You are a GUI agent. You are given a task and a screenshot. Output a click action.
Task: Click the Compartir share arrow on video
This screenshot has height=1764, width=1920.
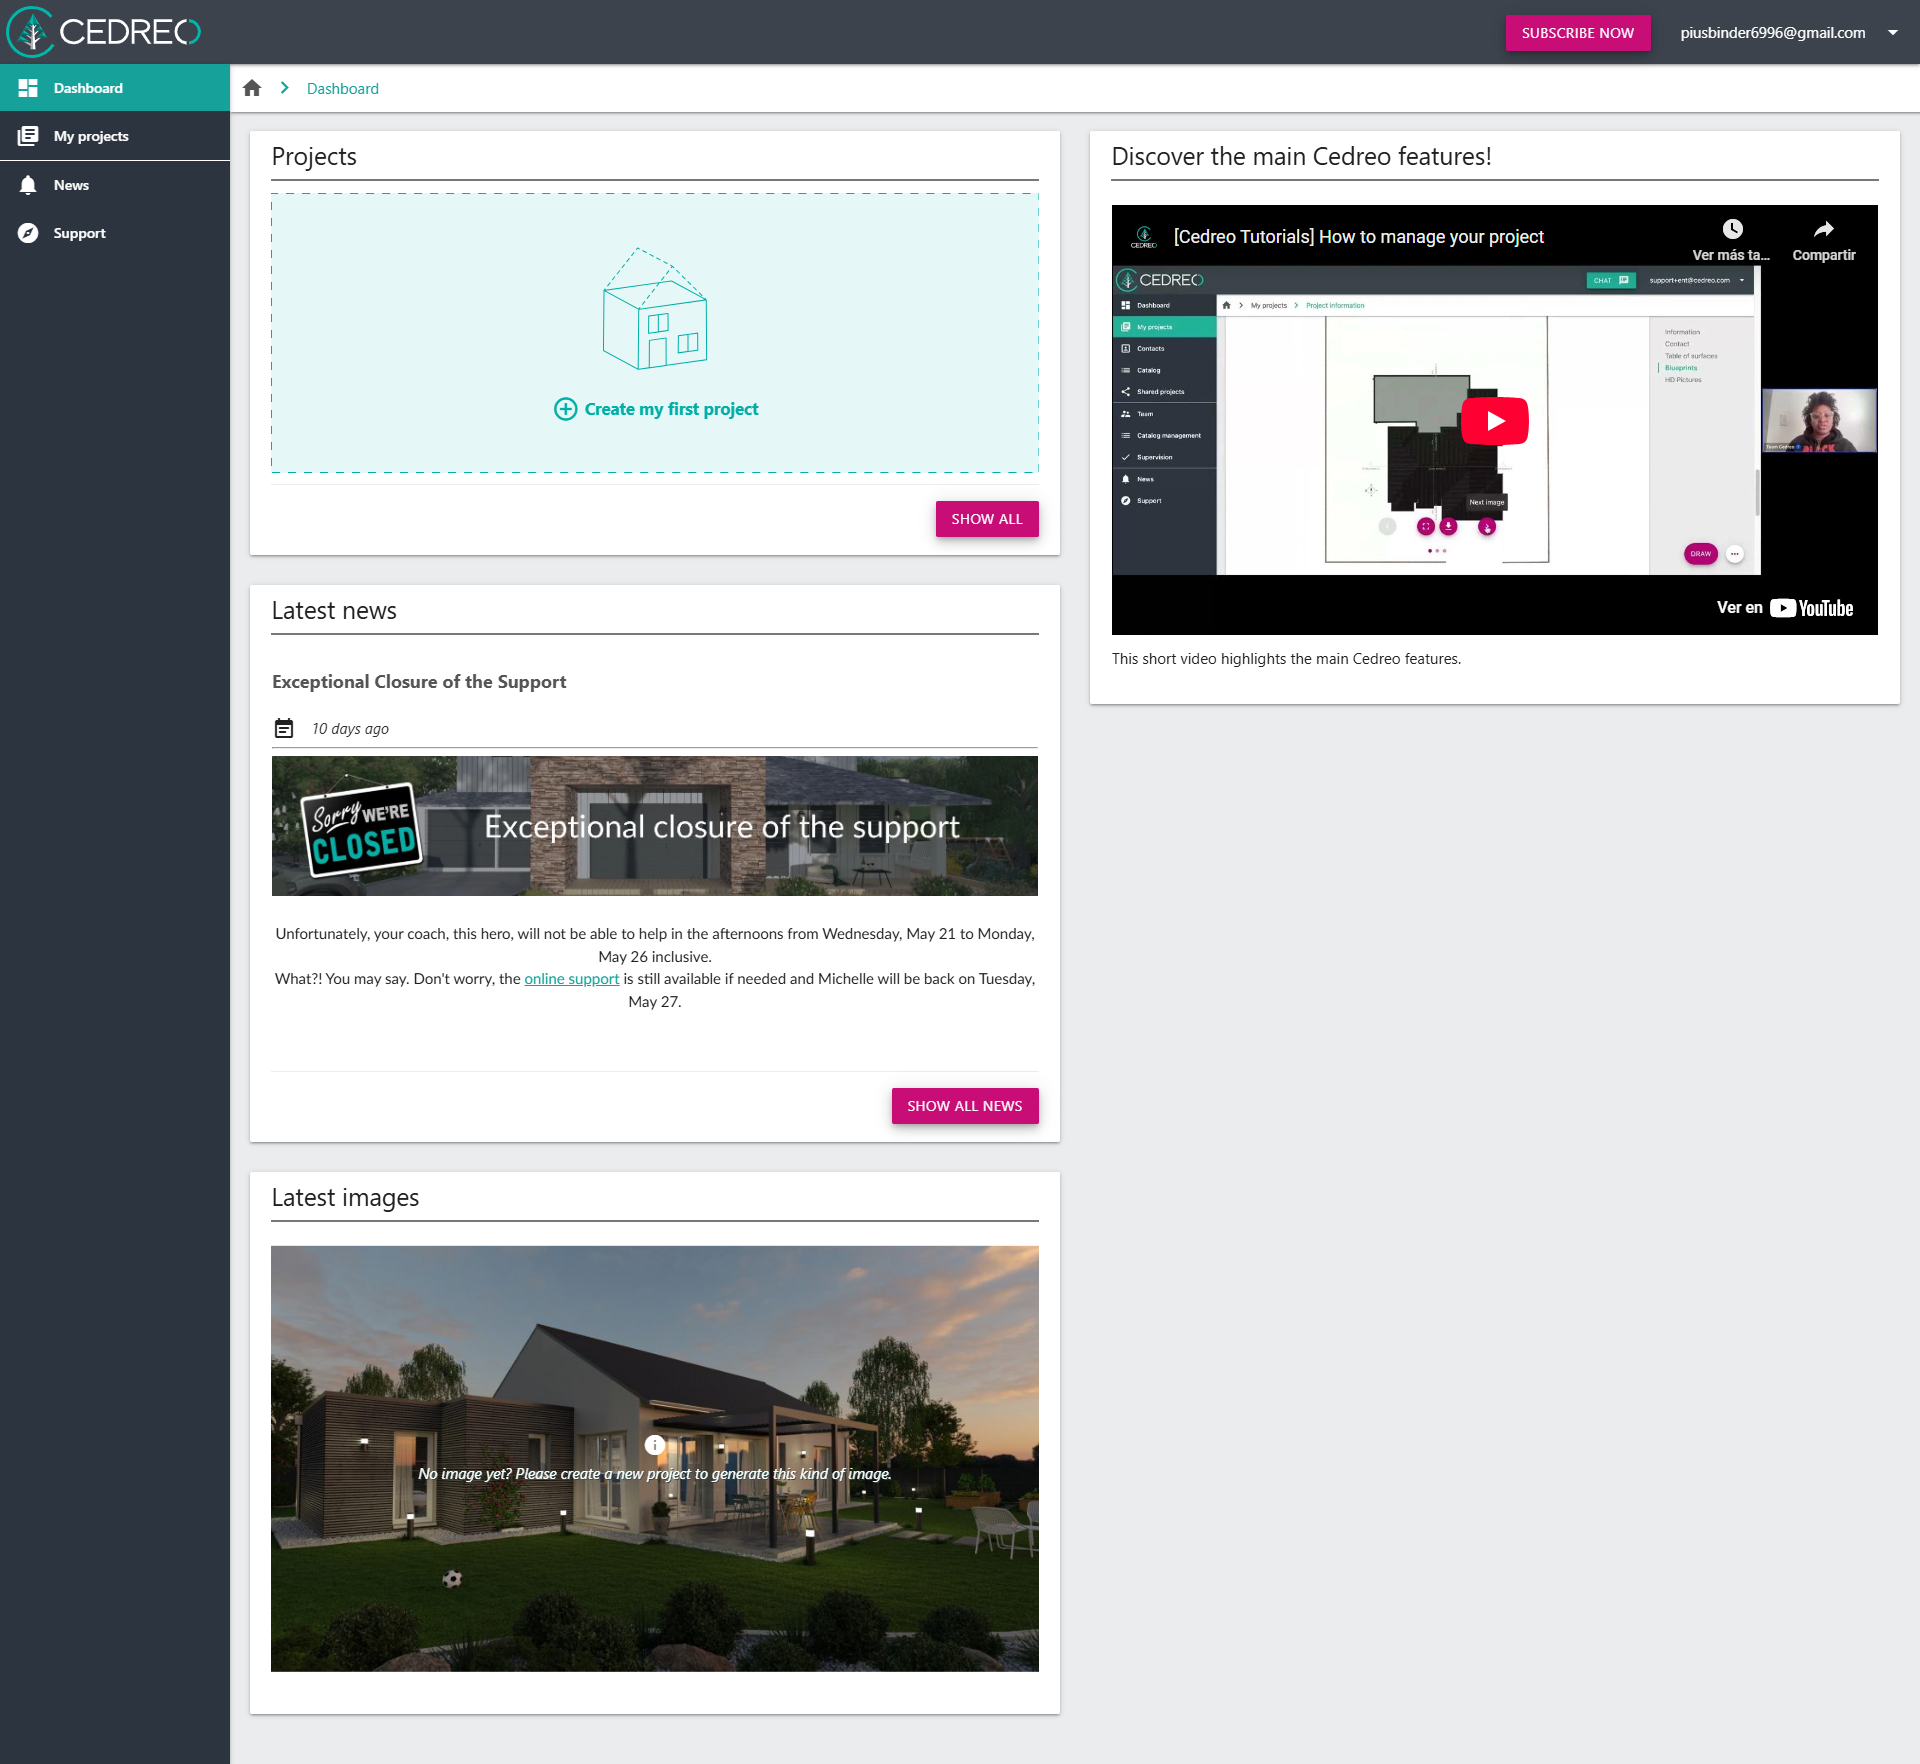1823,230
